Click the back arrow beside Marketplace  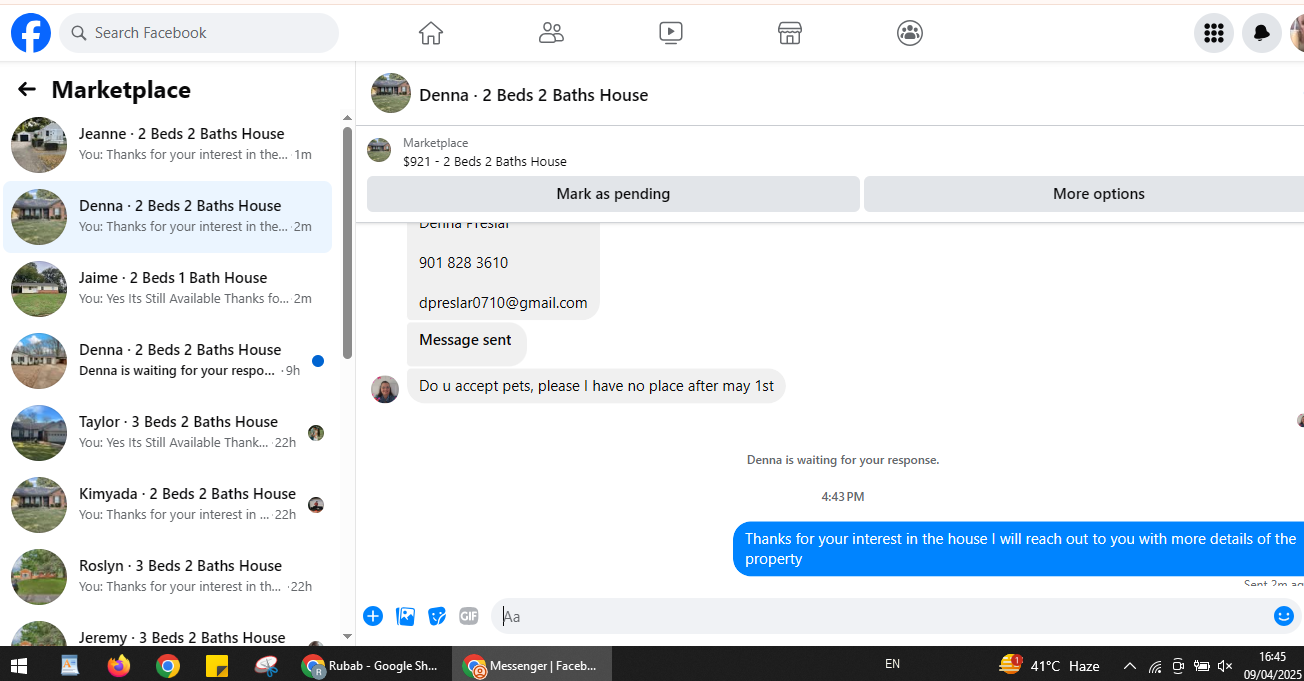27,90
